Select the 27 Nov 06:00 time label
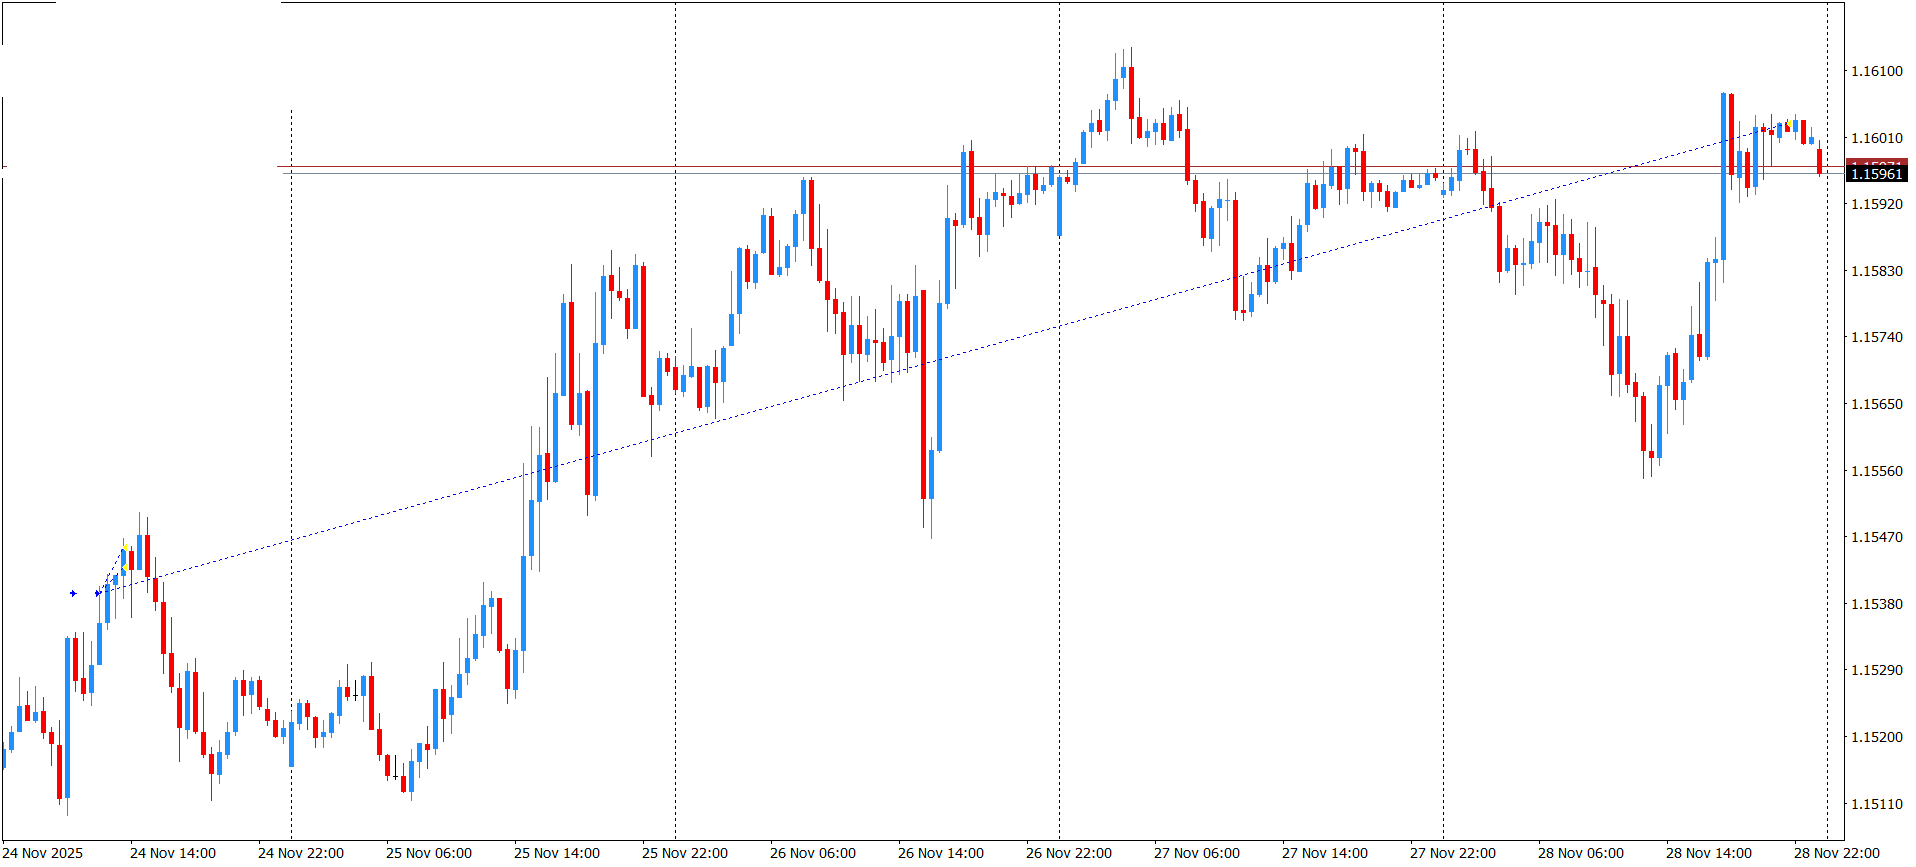This screenshot has height=867, width=1916. coord(1197,853)
